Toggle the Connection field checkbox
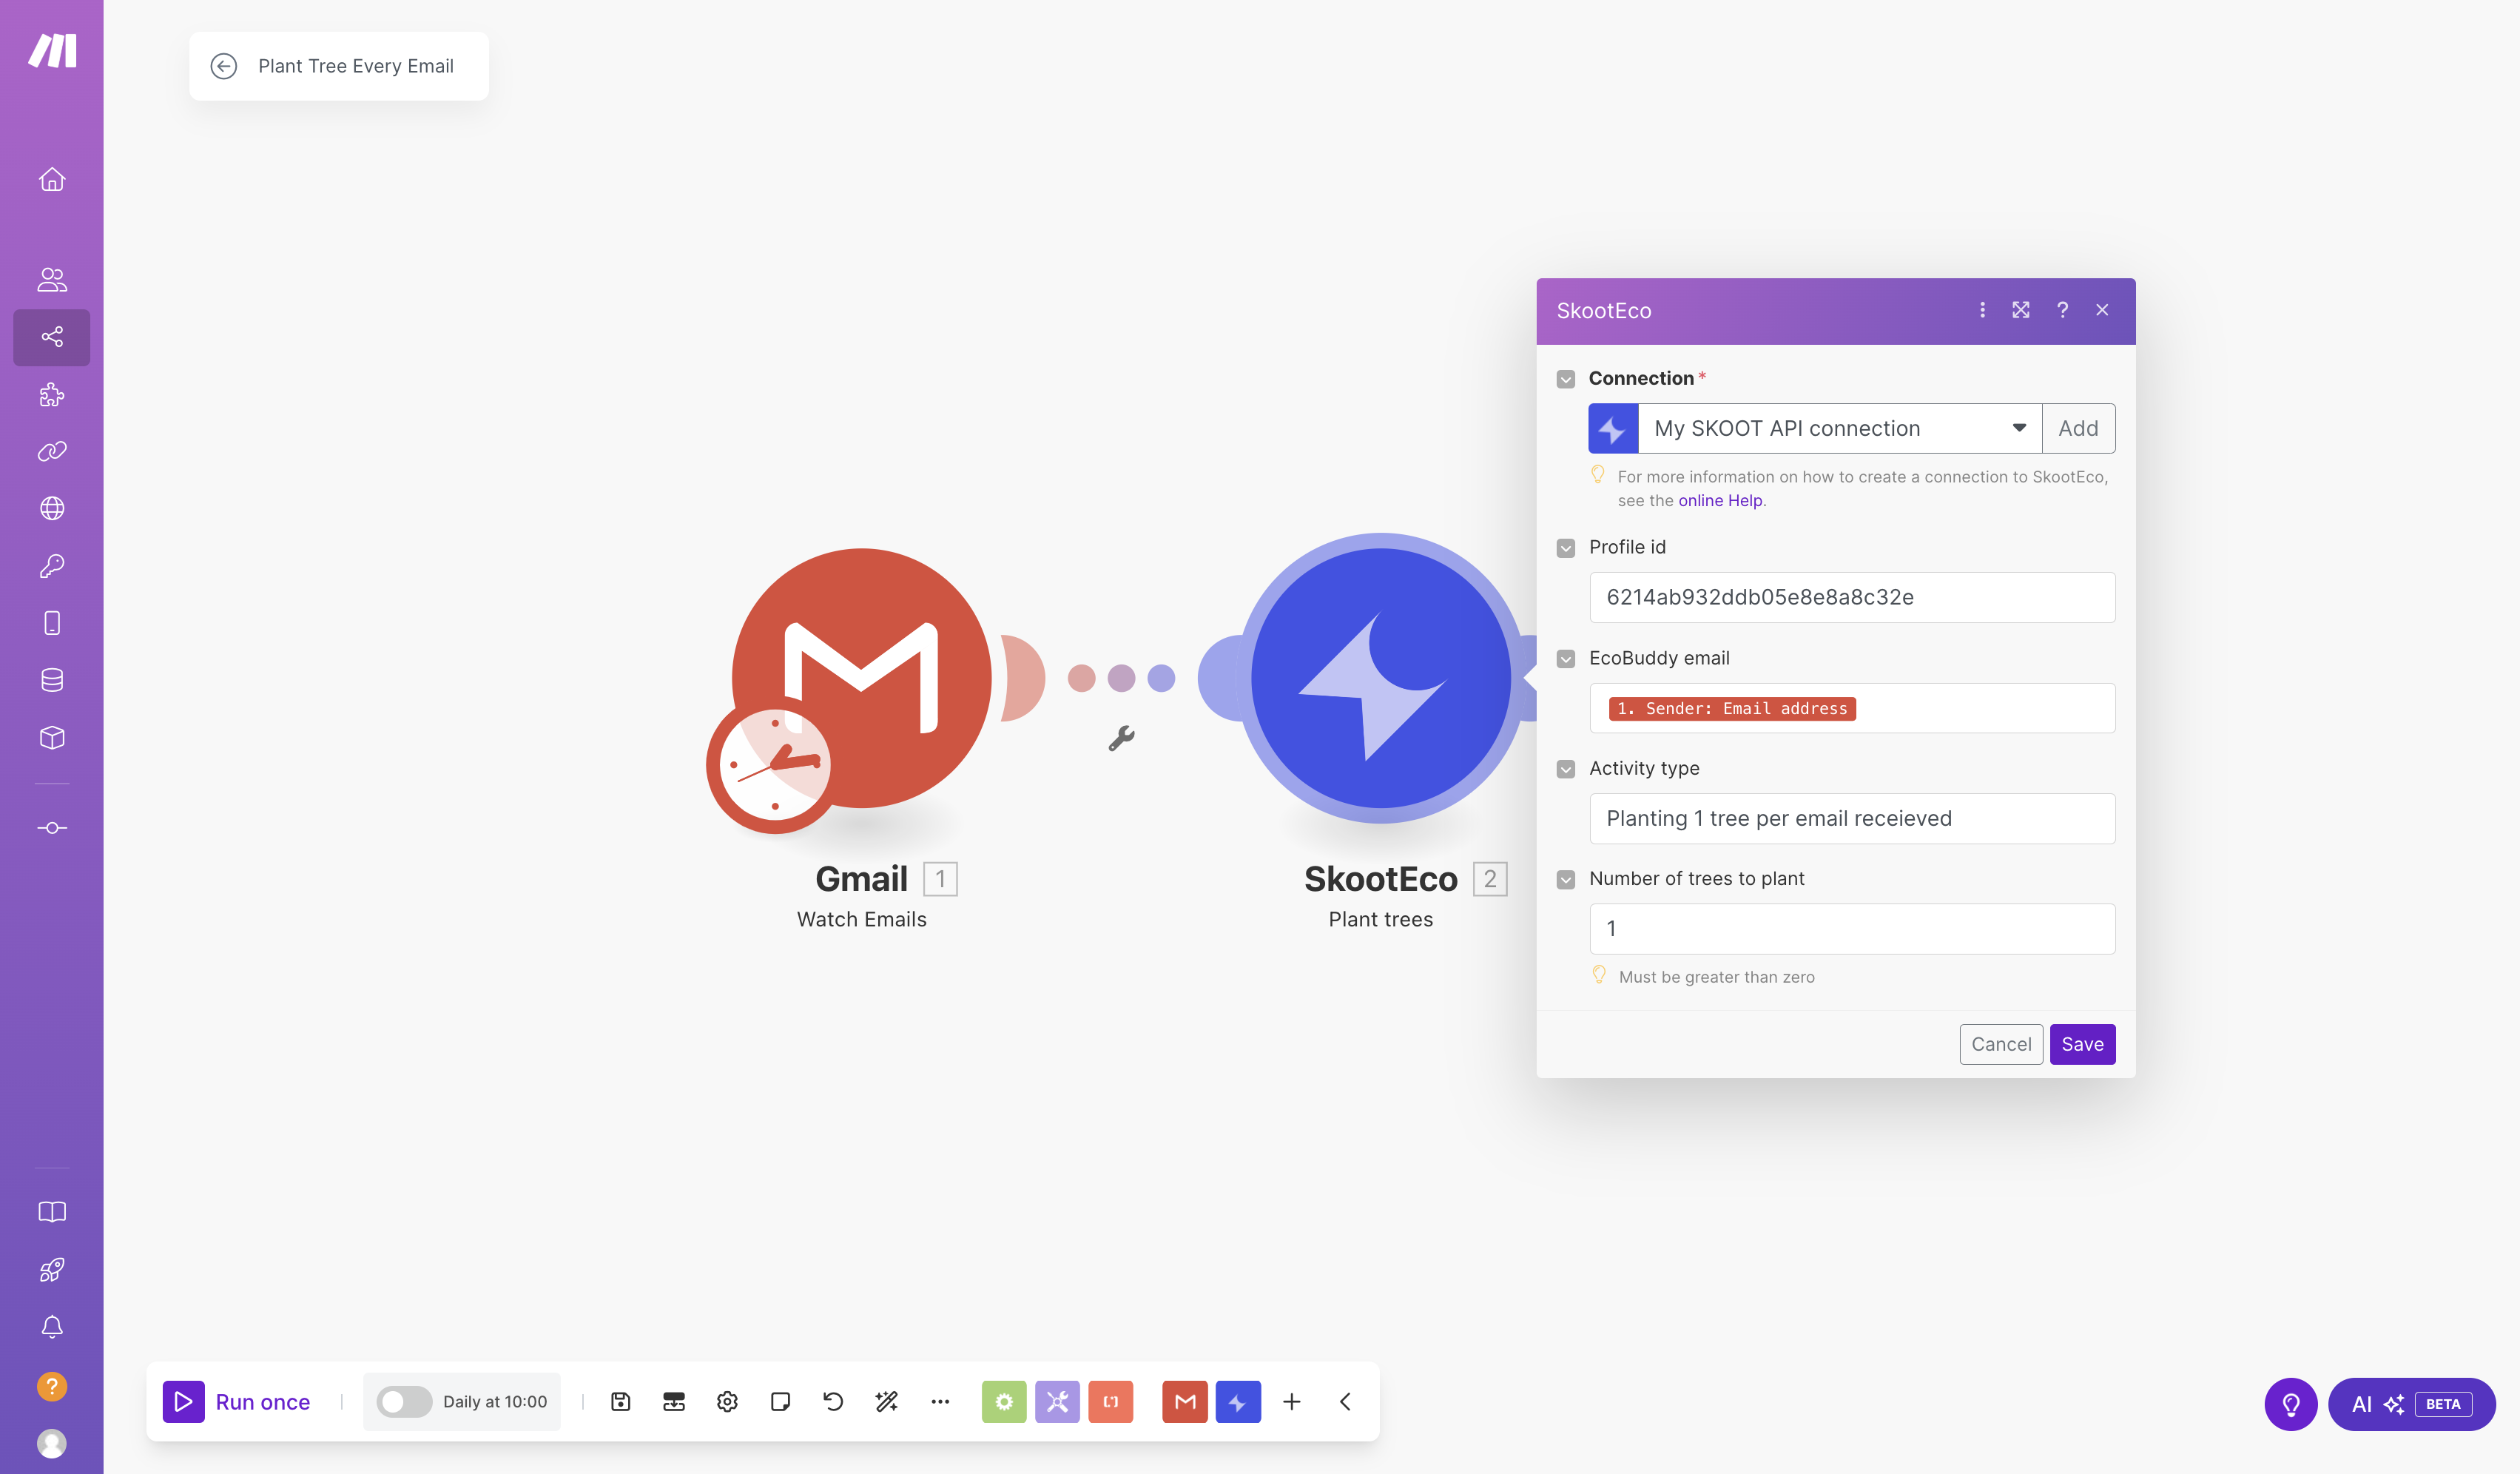Screen dimensions: 2520x1474 [1566, 379]
